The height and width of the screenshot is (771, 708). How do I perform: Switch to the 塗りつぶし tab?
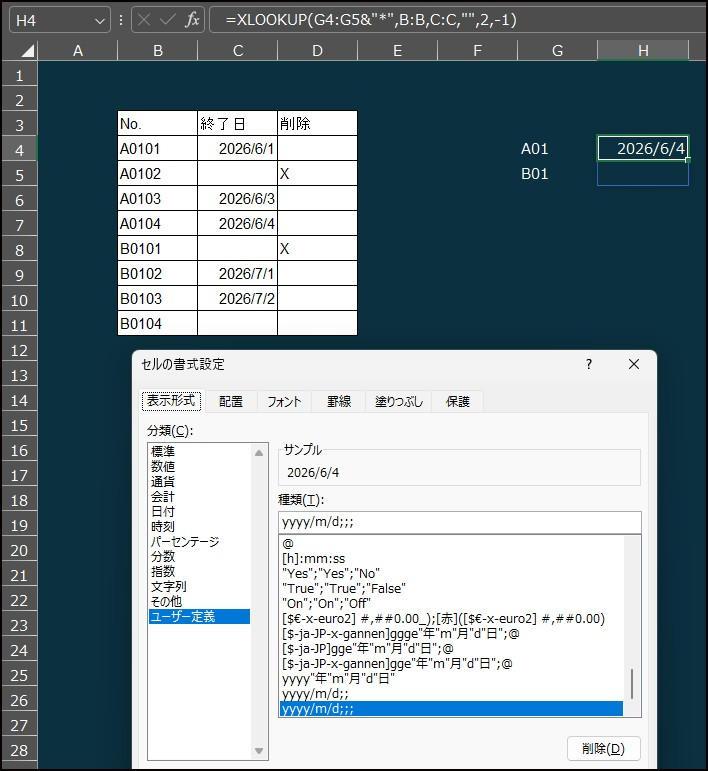(x=399, y=402)
